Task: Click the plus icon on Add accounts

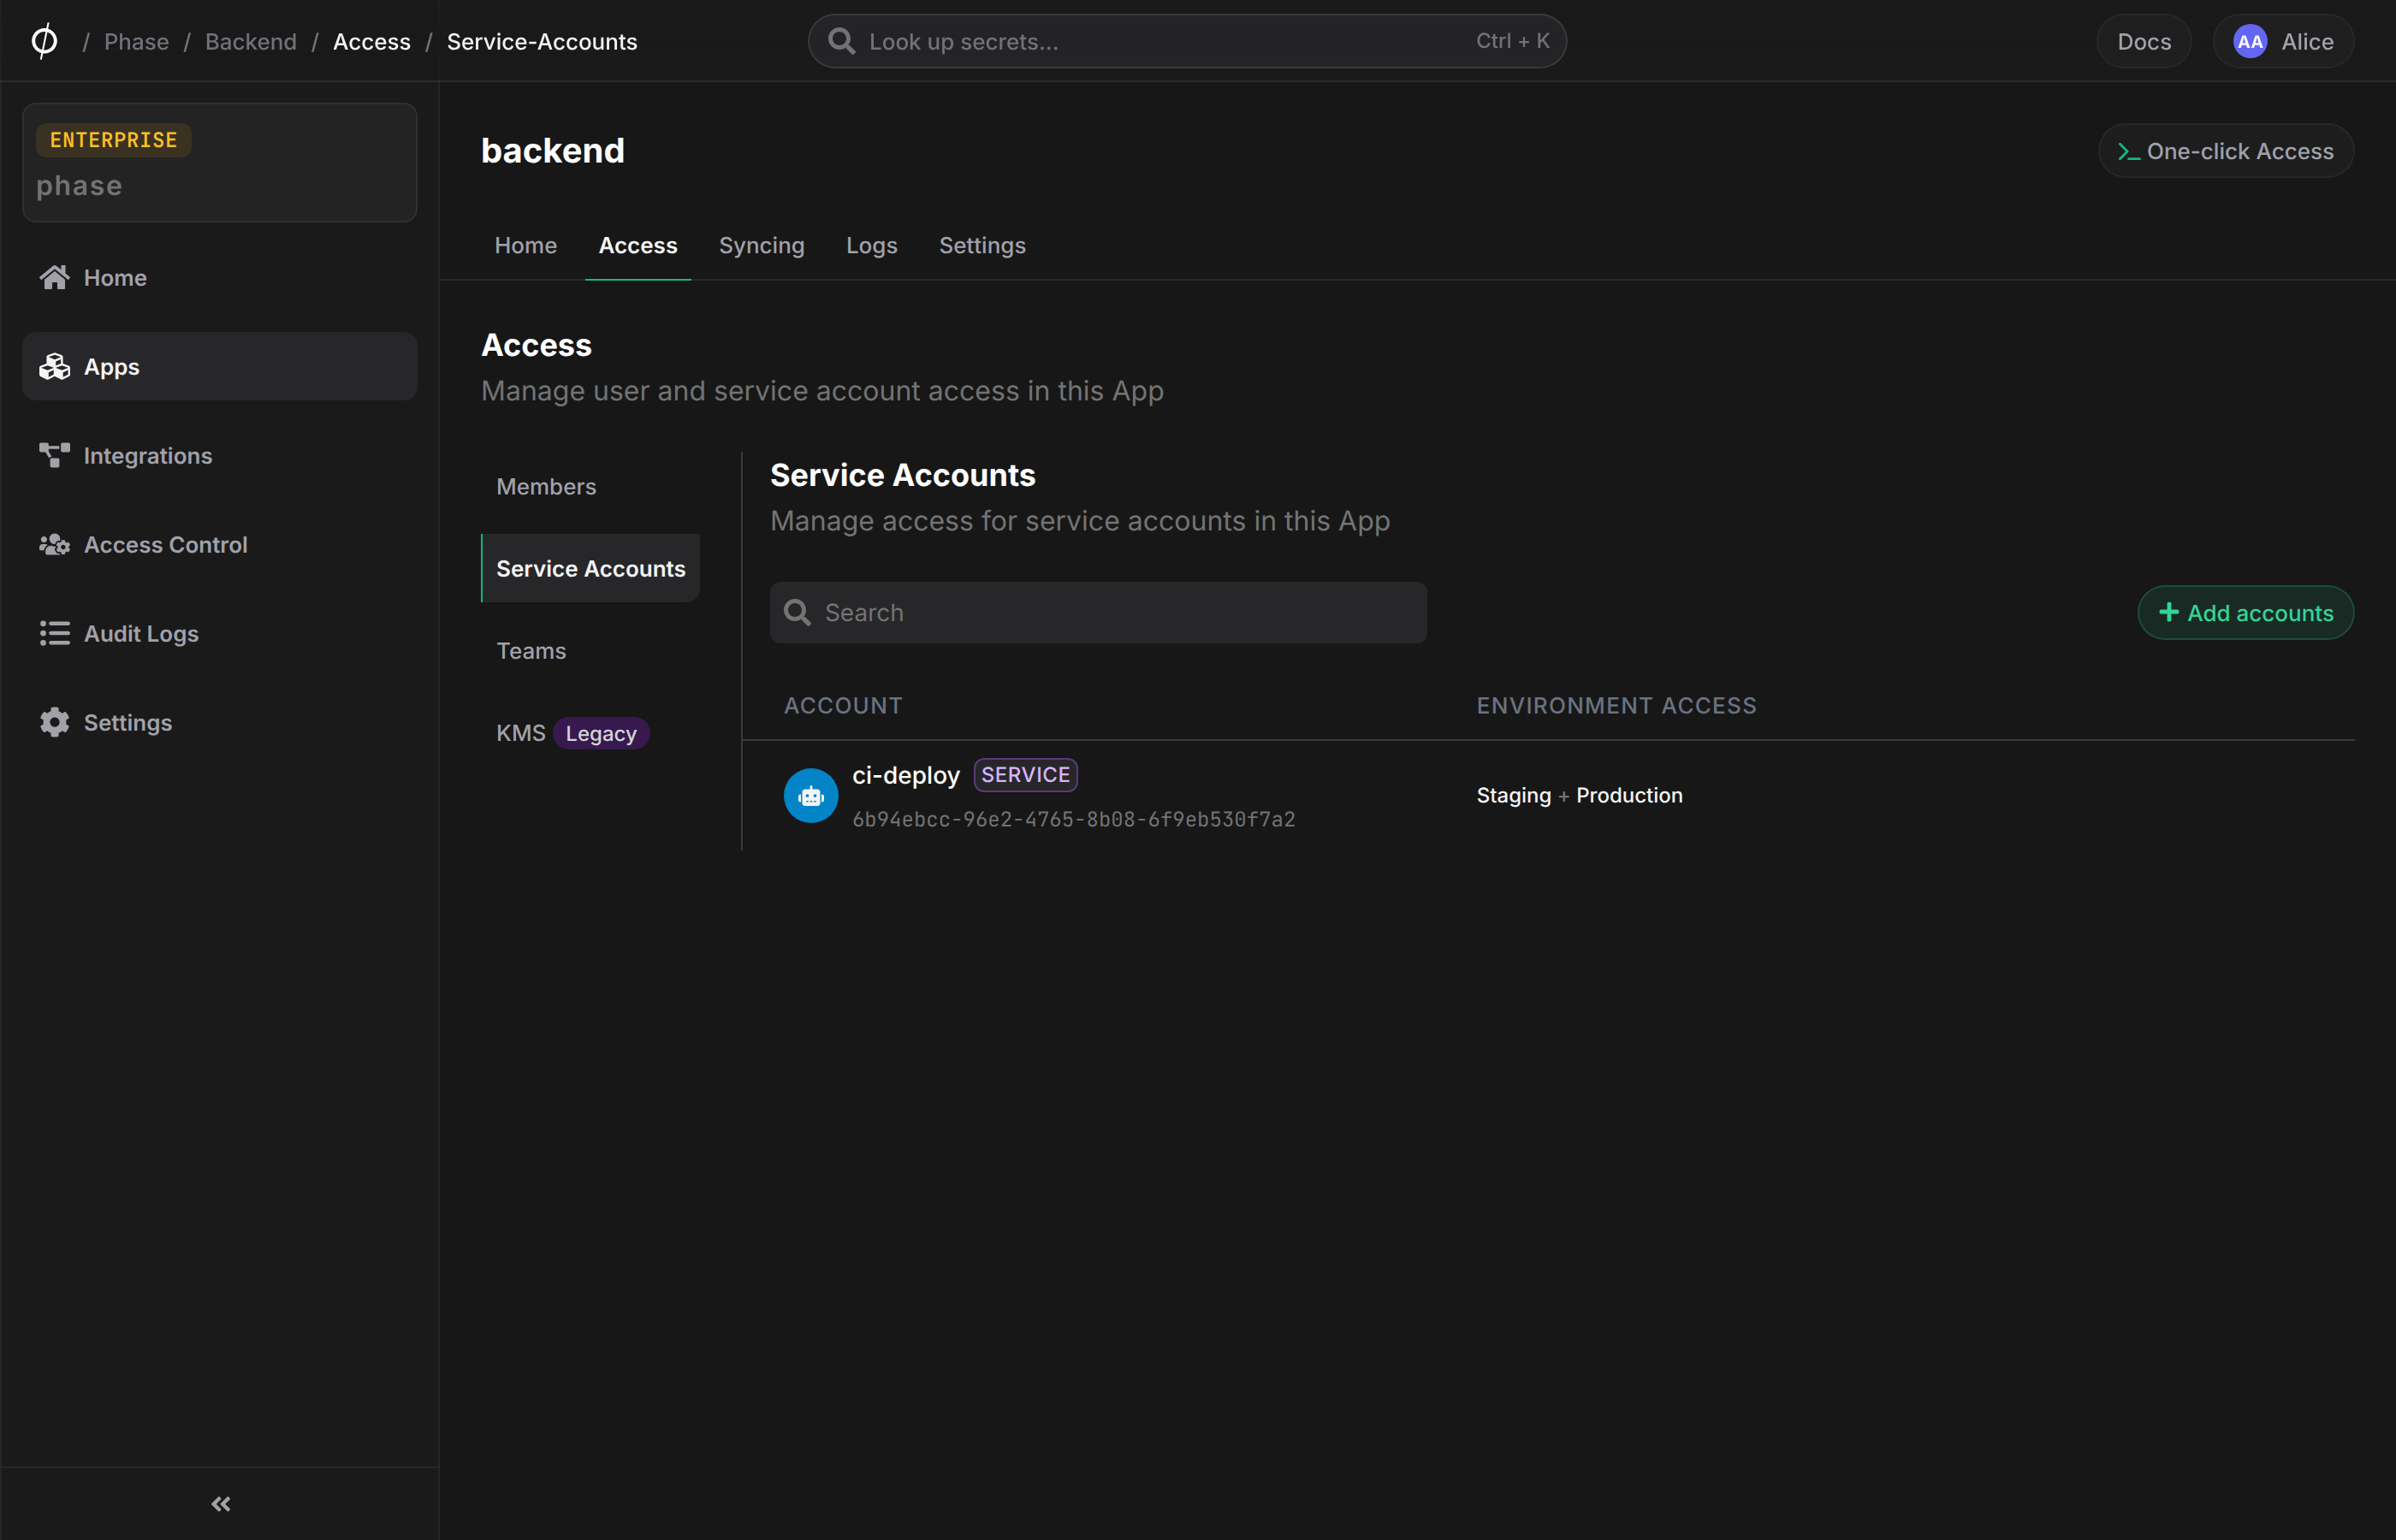Action: (x=2168, y=612)
